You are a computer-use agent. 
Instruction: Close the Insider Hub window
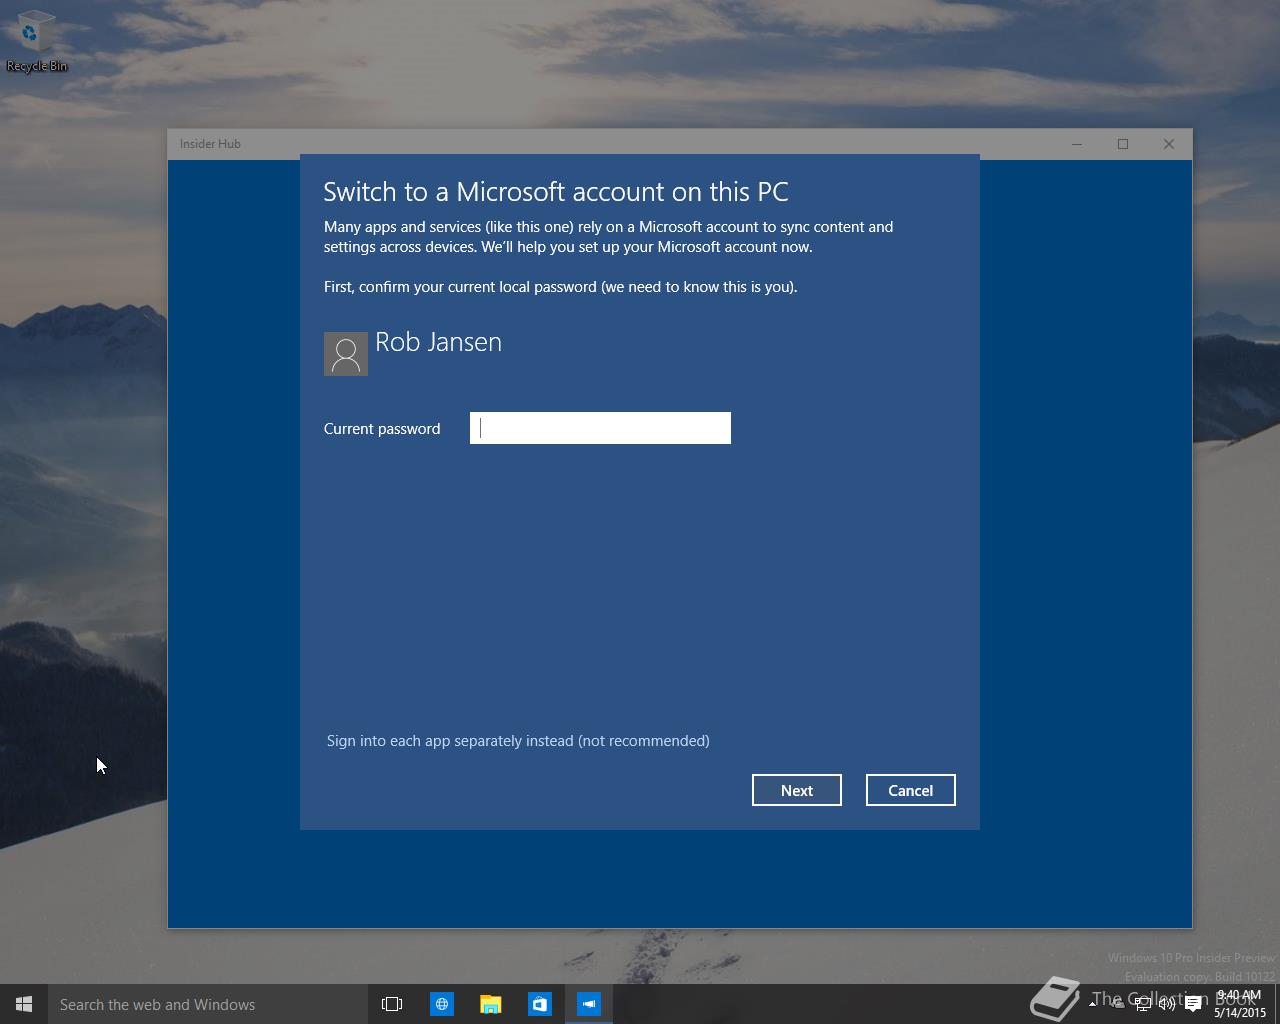[x=1169, y=144]
